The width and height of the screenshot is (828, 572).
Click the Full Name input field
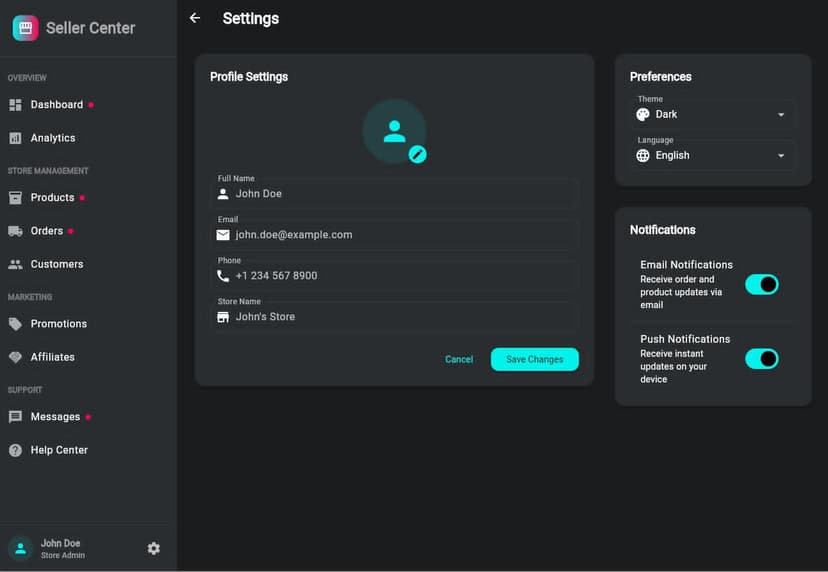400,194
